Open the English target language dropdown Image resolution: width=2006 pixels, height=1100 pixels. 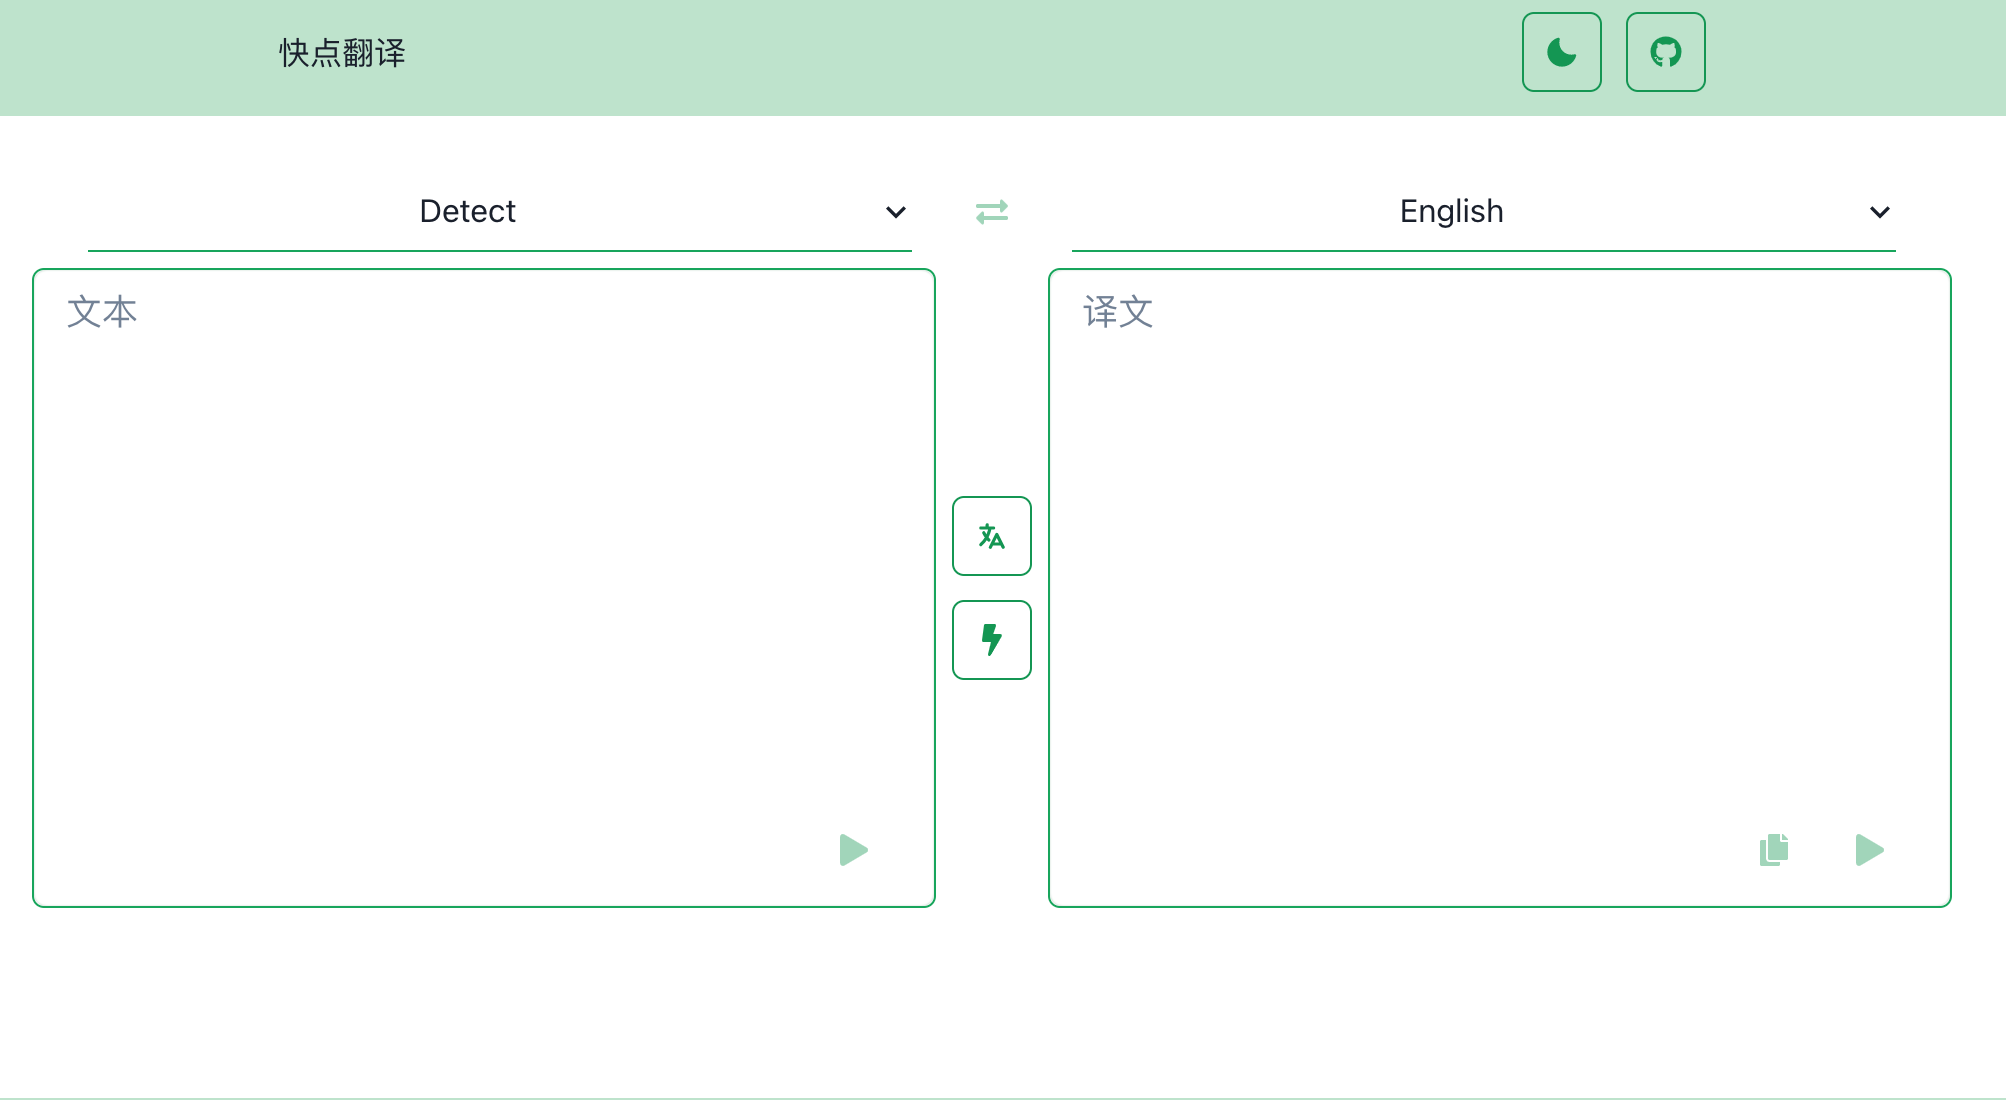click(x=1451, y=212)
